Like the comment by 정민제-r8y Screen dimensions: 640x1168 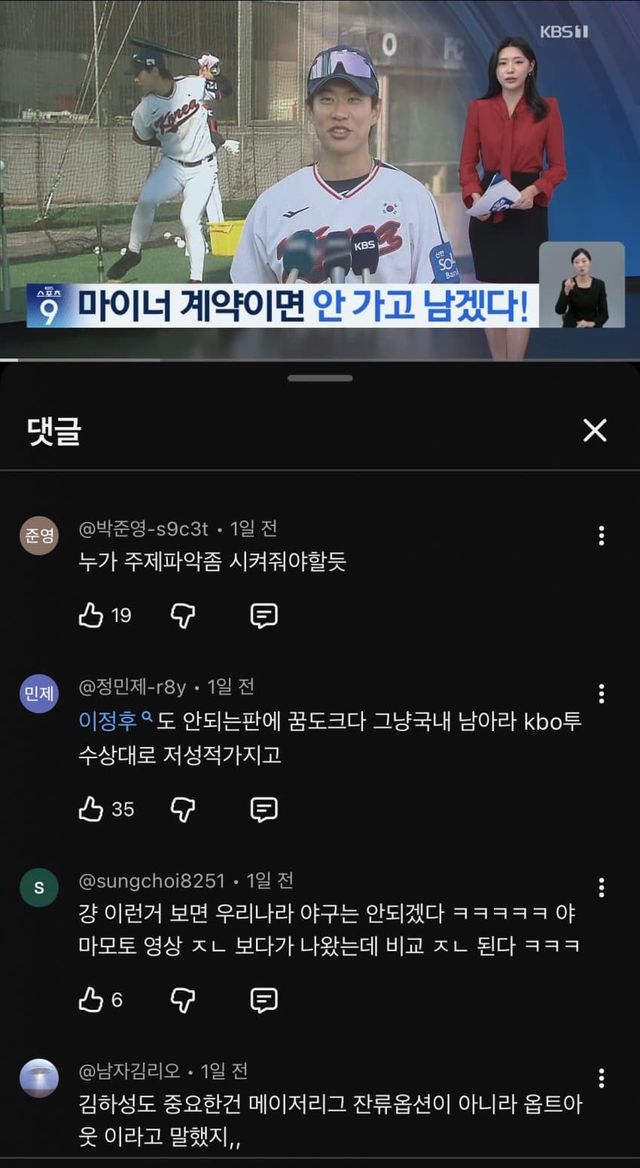(x=91, y=809)
